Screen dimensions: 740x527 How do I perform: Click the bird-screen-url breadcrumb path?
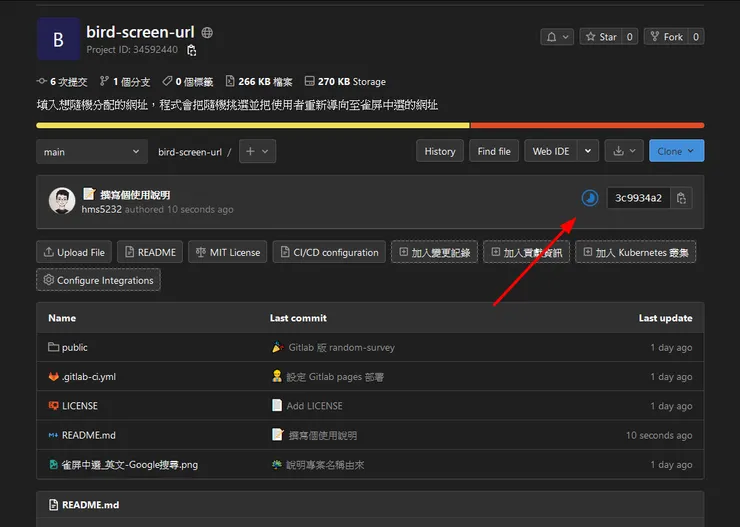tap(190, 152)
